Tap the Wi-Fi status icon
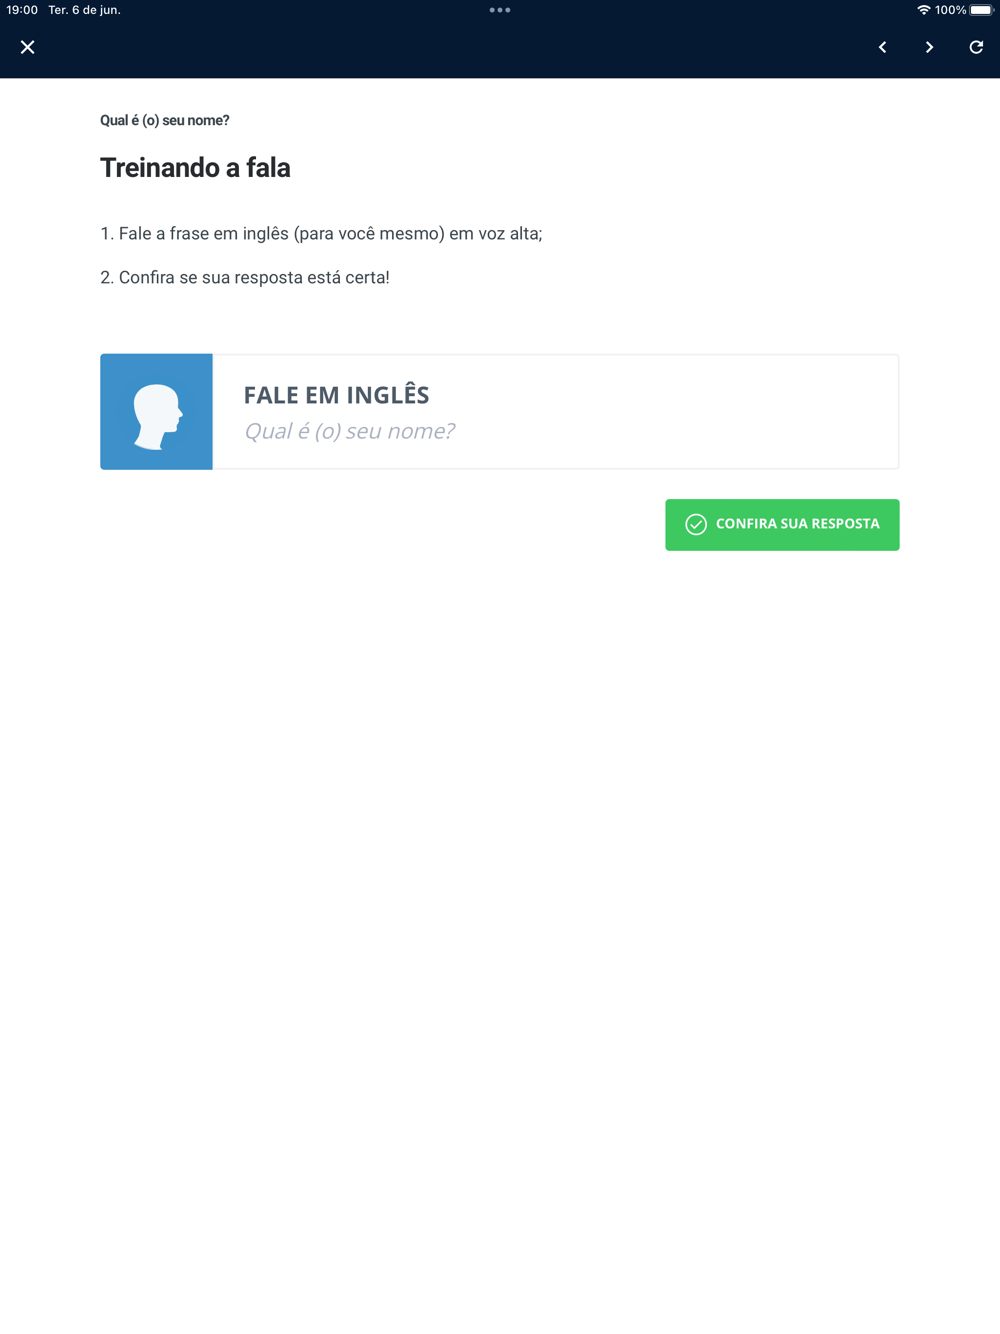1000x1334 pixels. (923, 10)
